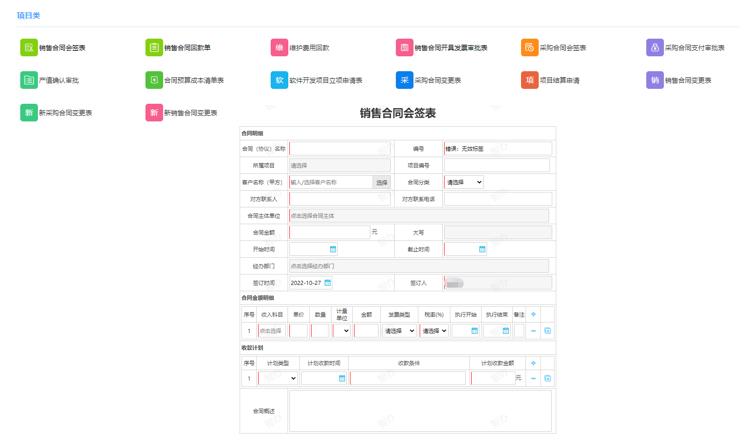744x446 pixels.
Task: Expand the 计划类型 dropdown in 收款计划
Action: click(278, 379)
